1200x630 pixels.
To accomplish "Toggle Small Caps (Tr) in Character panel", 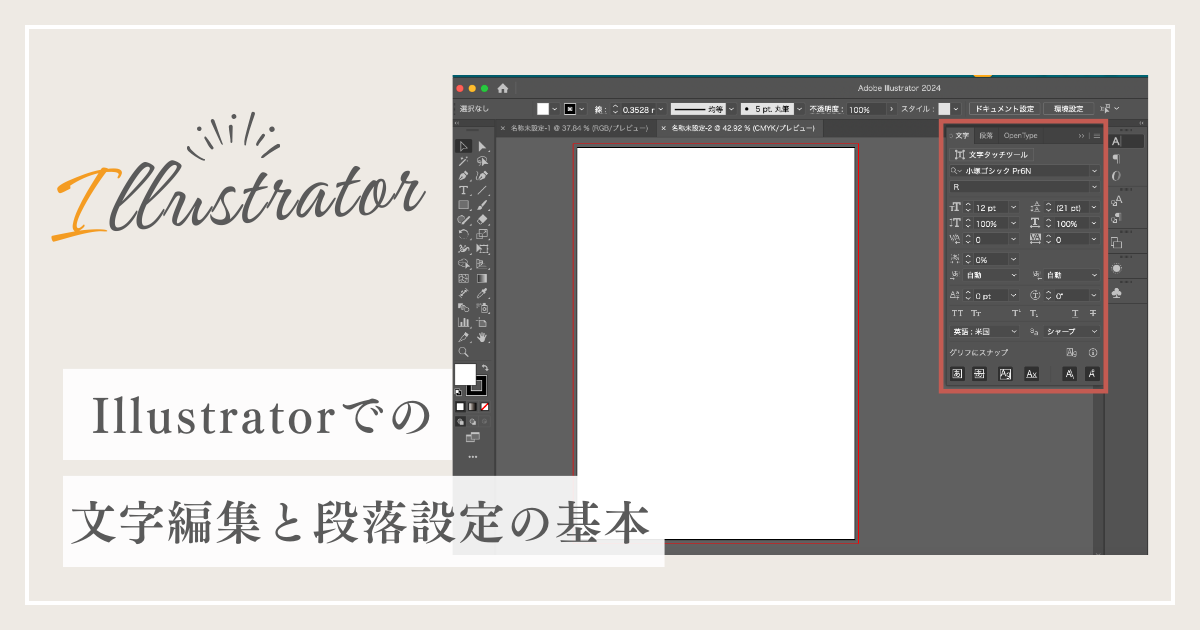I will (976, 314).
